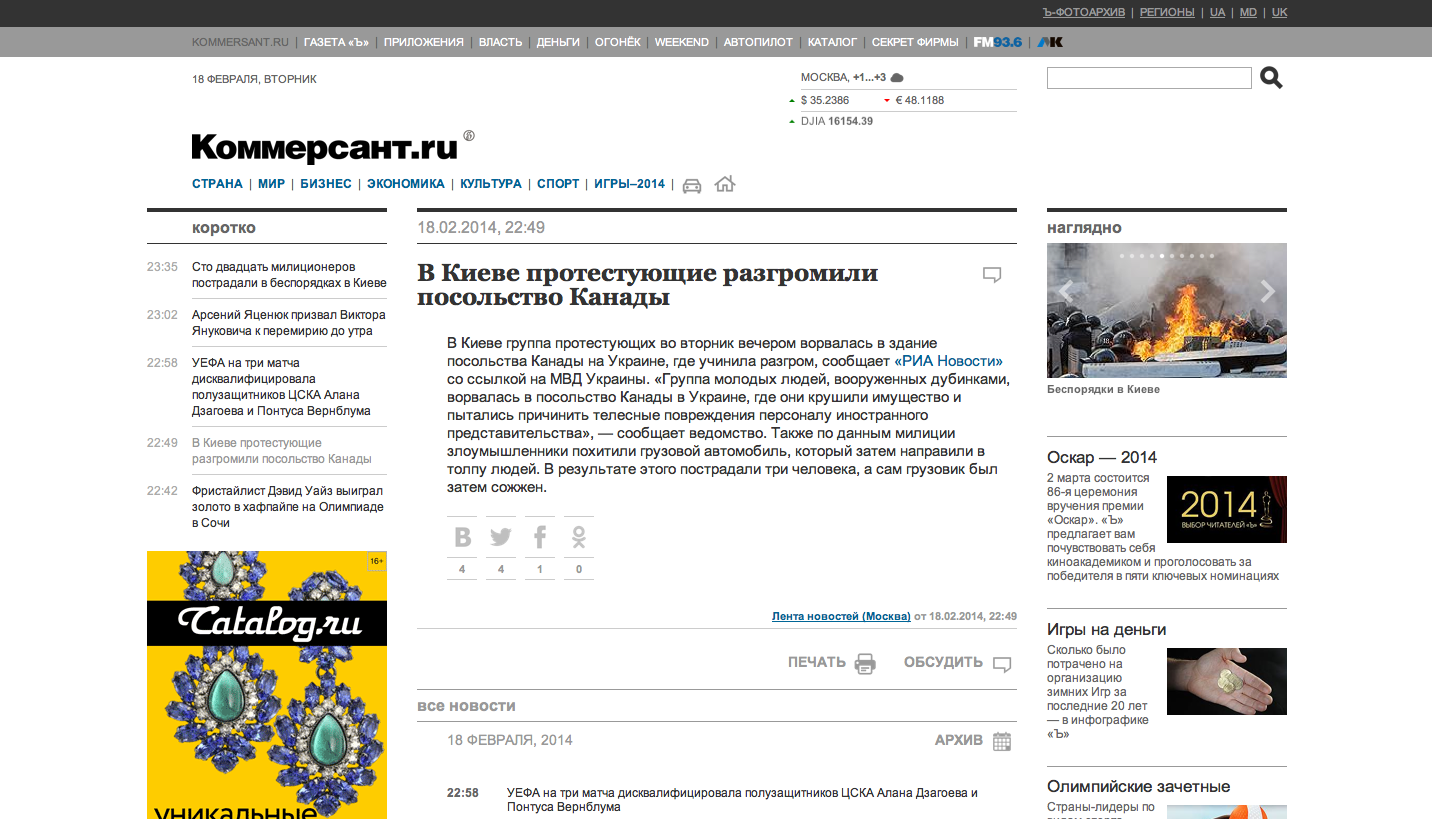1432x819 pixels.
Task: Click the euro rate € 48.1188
Action: pyautogui.click(x=920, y=100)
